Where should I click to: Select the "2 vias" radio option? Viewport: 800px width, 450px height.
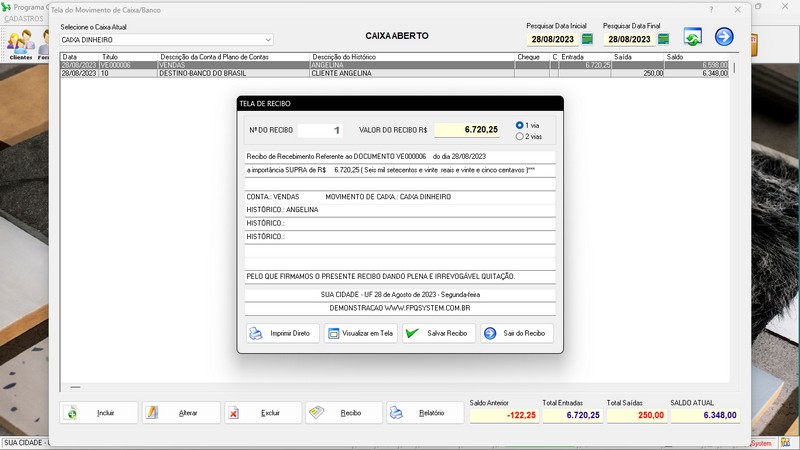click(x=520, y=136)
